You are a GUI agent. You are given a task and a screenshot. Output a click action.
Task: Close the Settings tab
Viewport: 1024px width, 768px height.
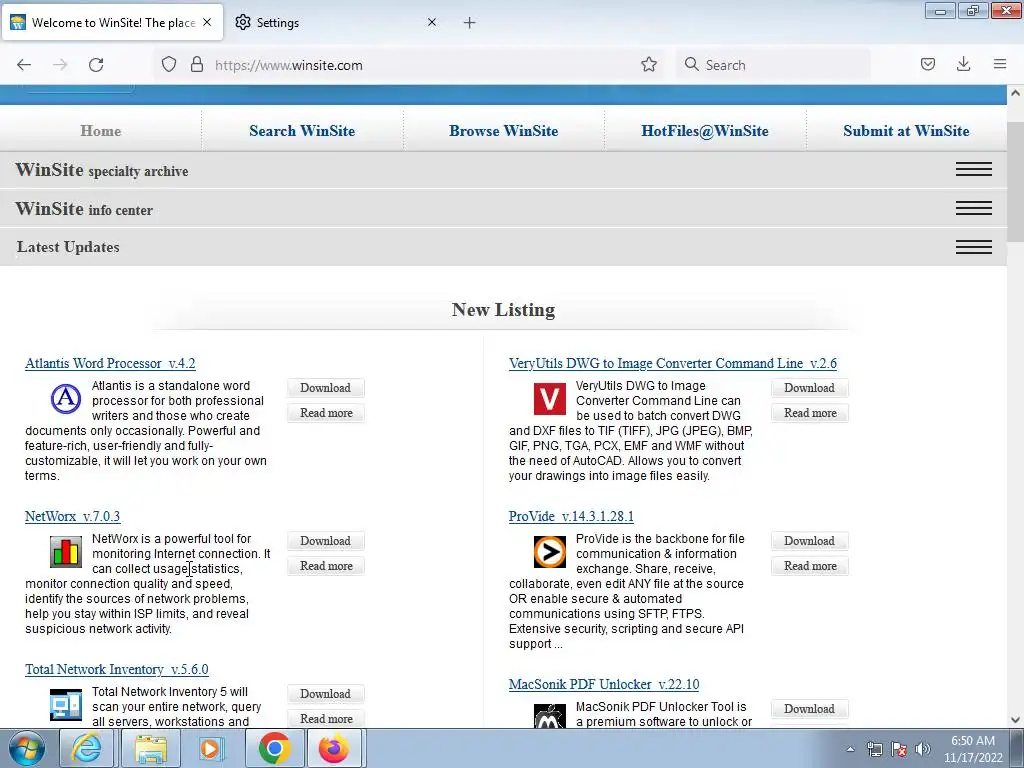432,22
